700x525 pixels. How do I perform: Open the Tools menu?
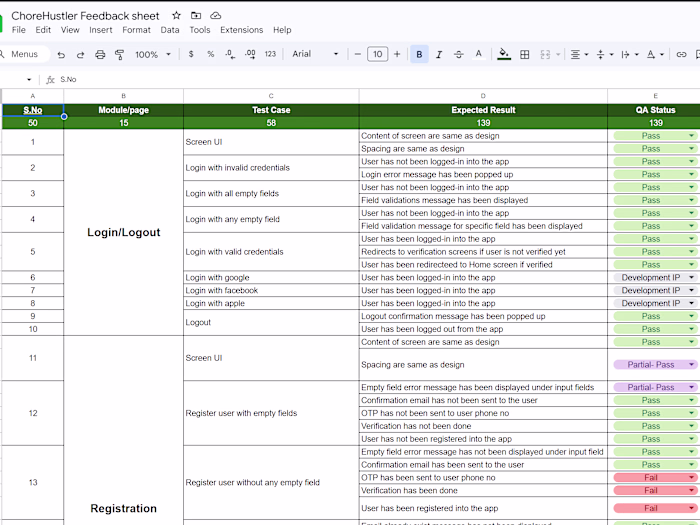click(x=200, y=30)
